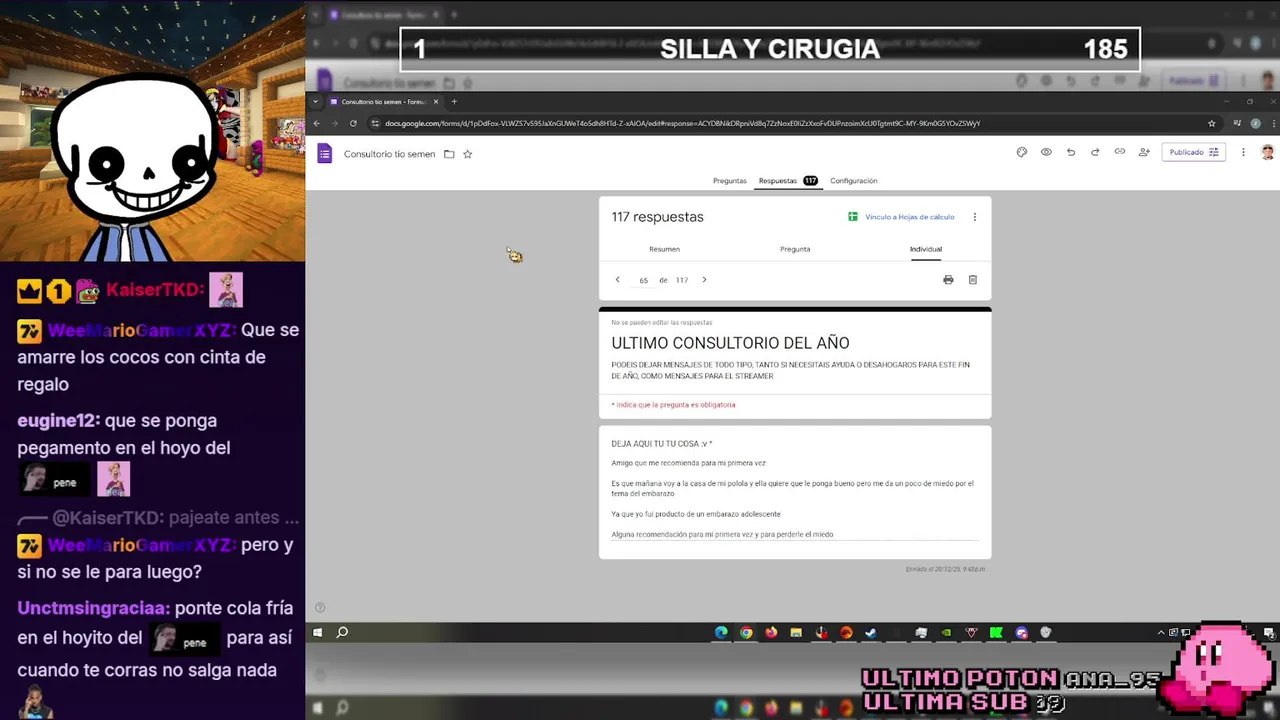Screen dimensions: 1280x720
Task: Show hidden system tray icons
Action: pos(1161,632)
